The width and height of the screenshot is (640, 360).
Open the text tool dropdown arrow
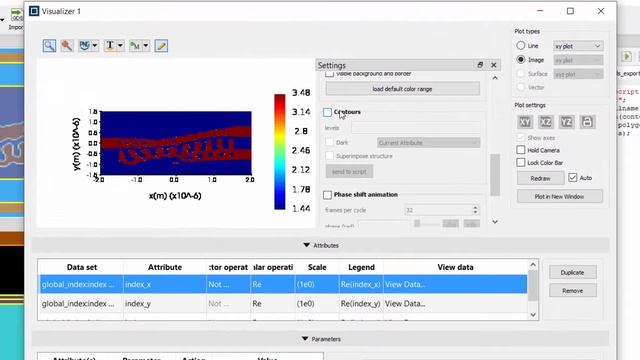[x=120, y=46]
